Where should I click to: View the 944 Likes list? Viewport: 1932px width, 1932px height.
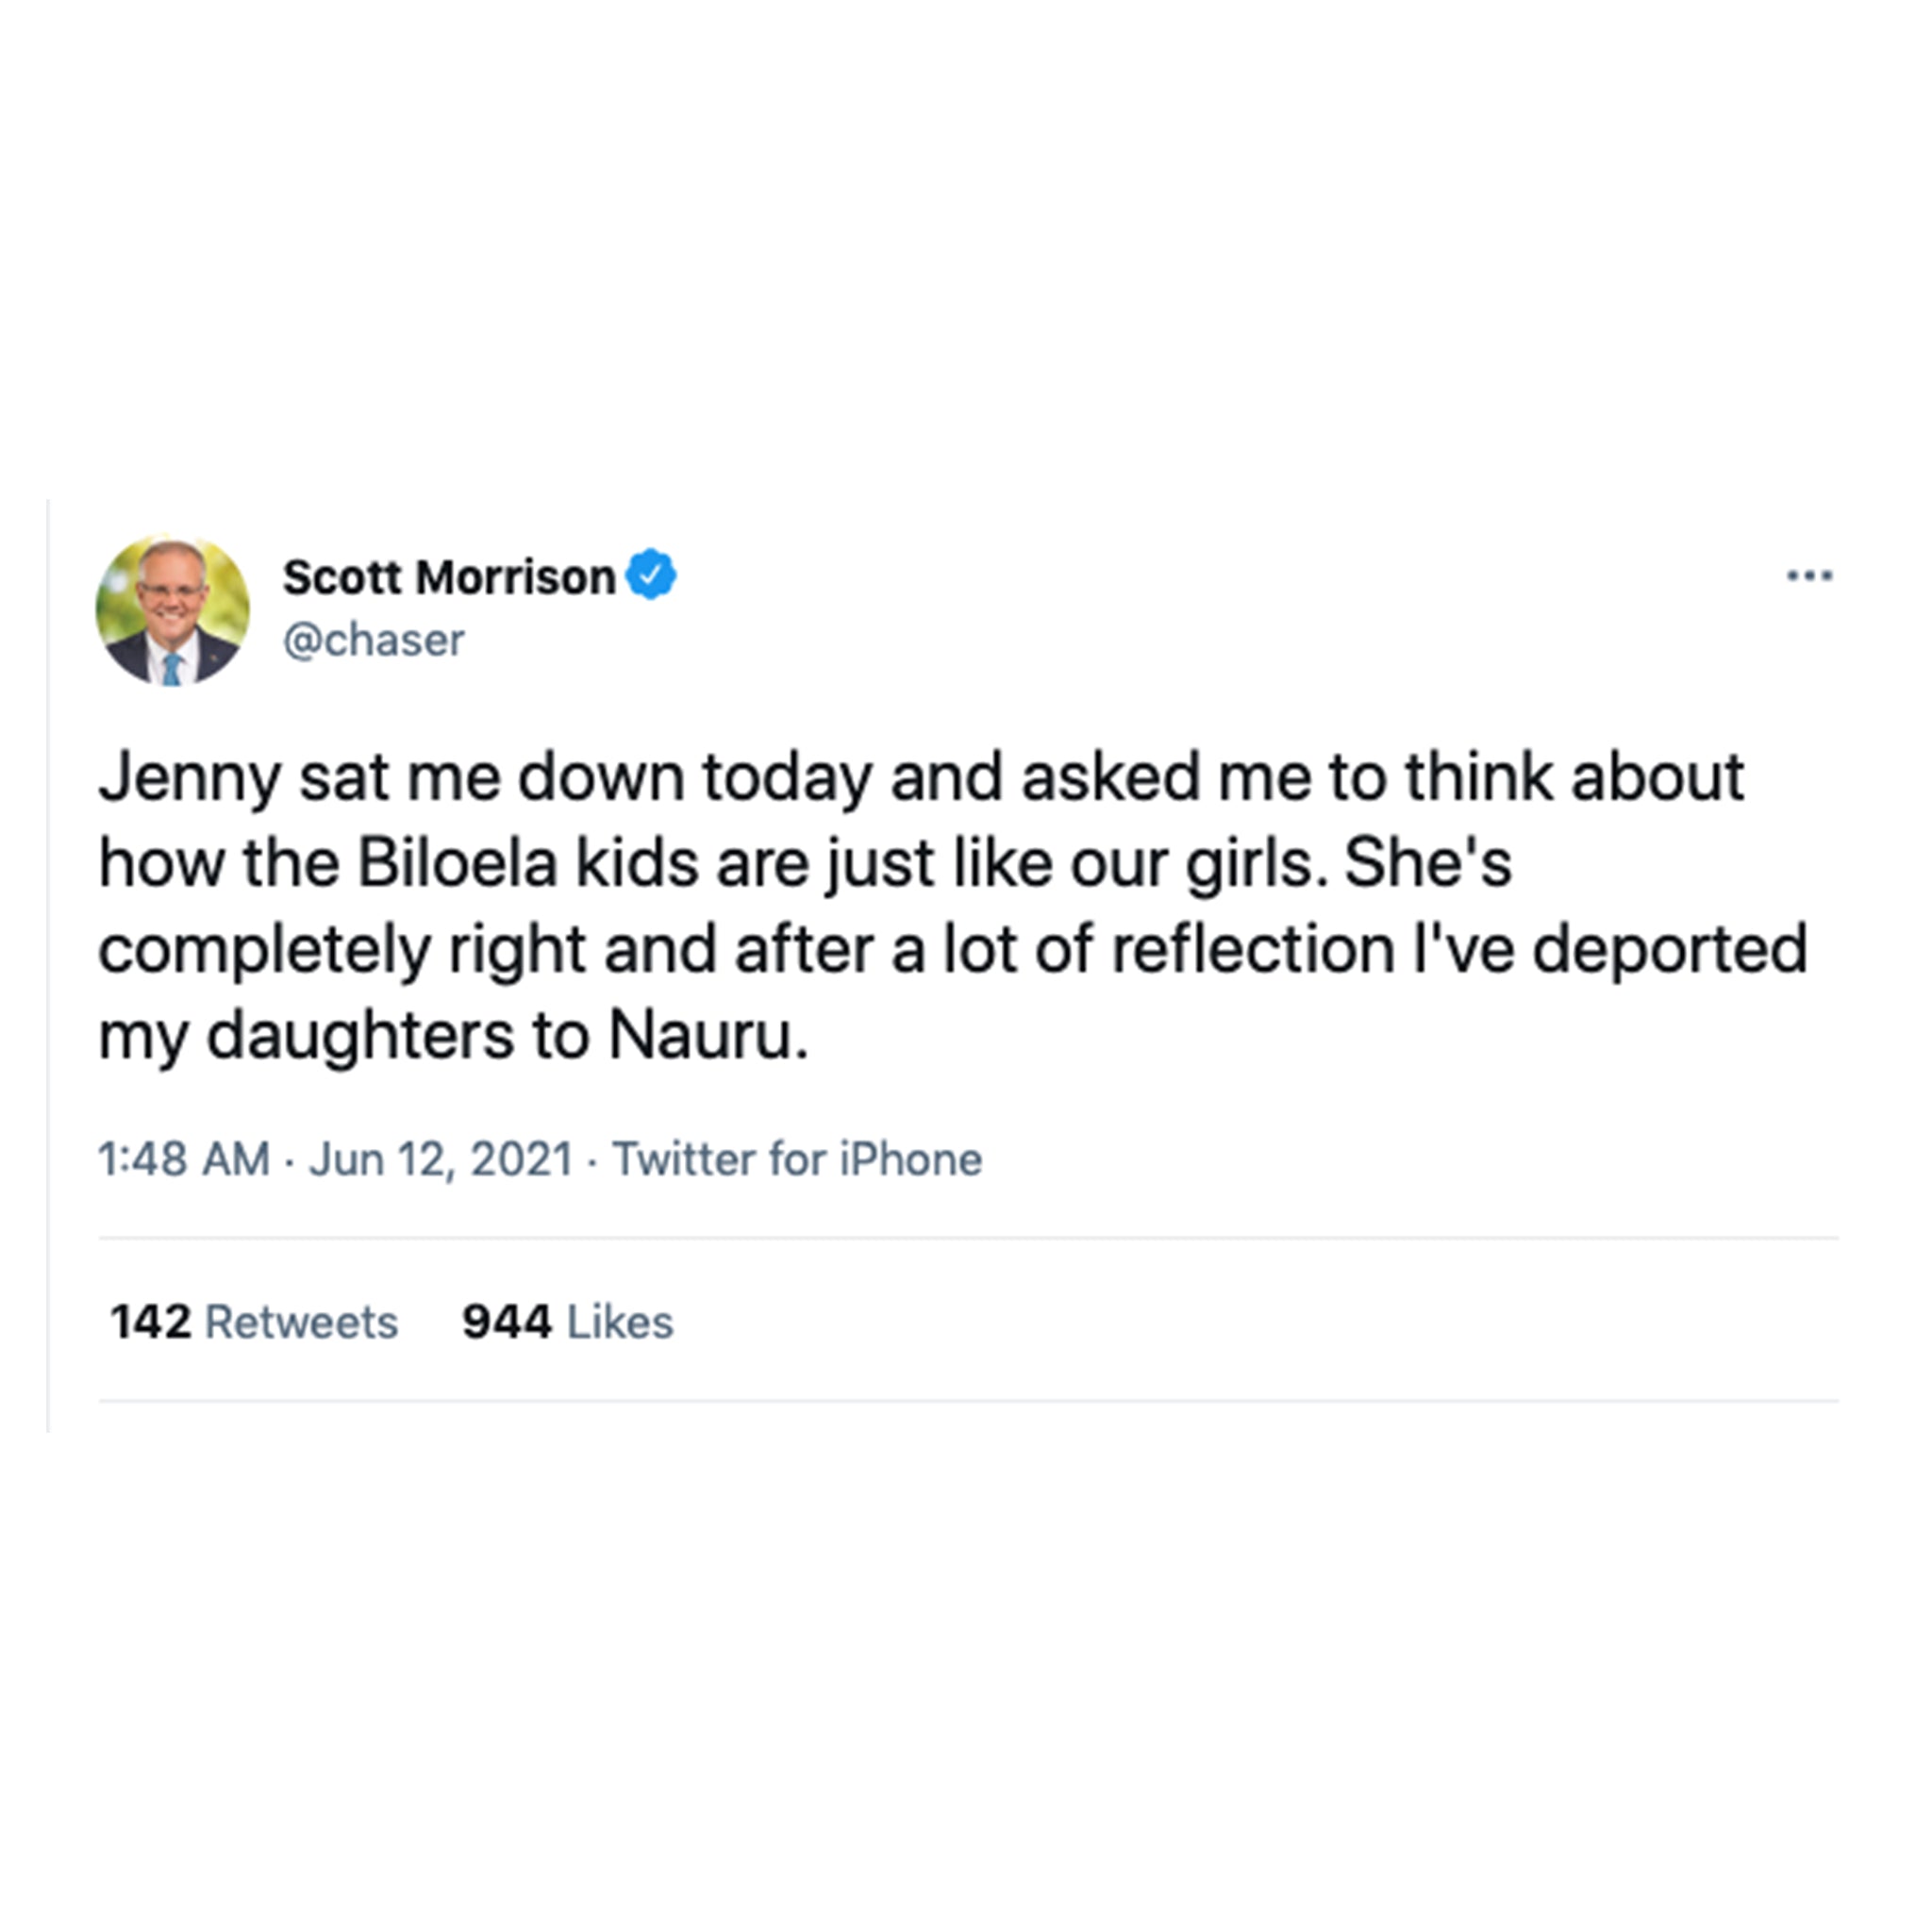[567, 1322]
